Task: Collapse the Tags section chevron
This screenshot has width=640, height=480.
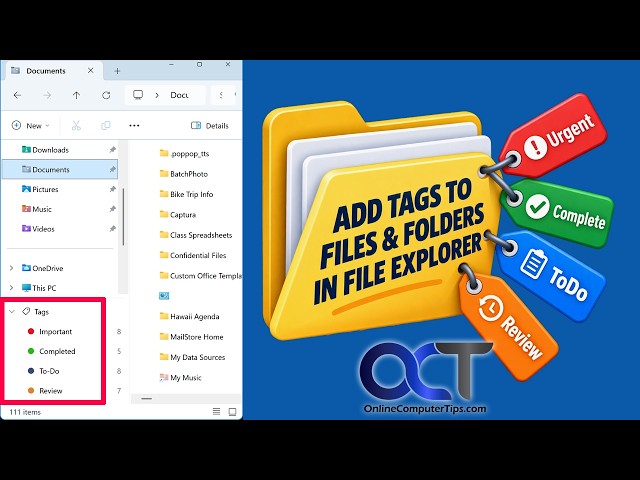Action: [12, 311]
